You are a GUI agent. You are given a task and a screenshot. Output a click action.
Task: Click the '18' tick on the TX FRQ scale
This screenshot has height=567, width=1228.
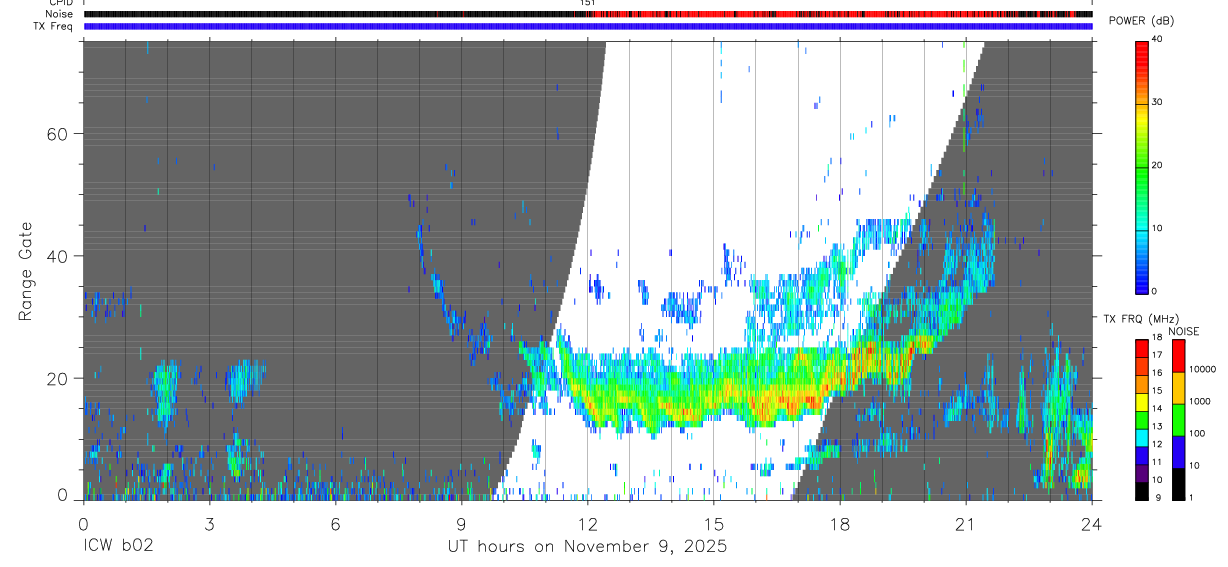pyautogui.click(x=1158, y=338)
